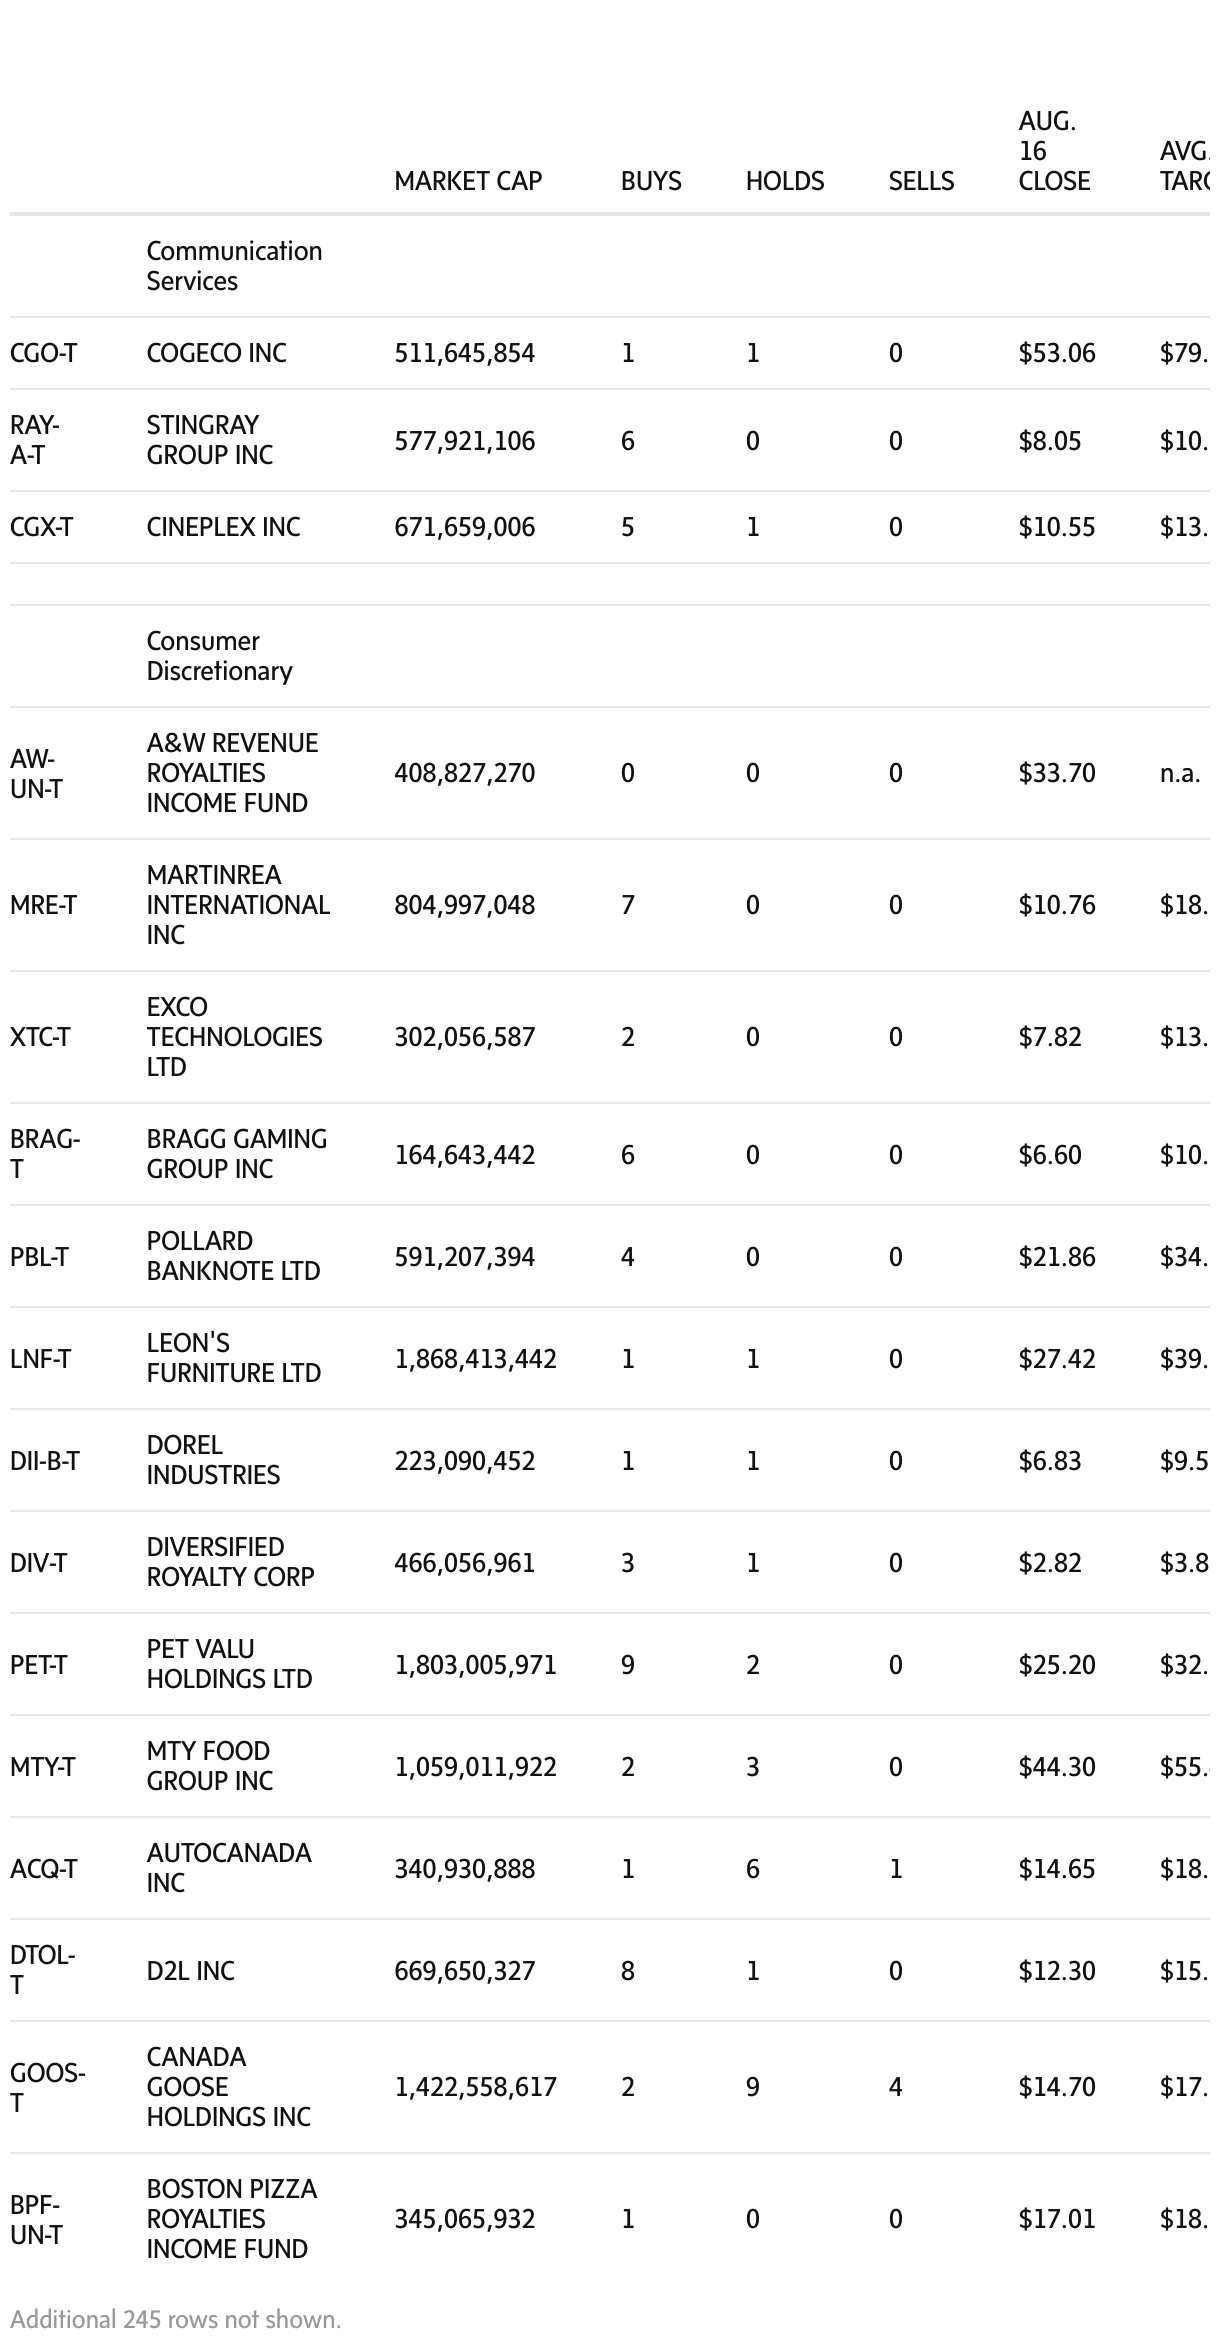Click the AUG. 16 CLOSE column header
Image resolution: width=1220 pixels, height=2344 pixels.
click(1053, 151)
